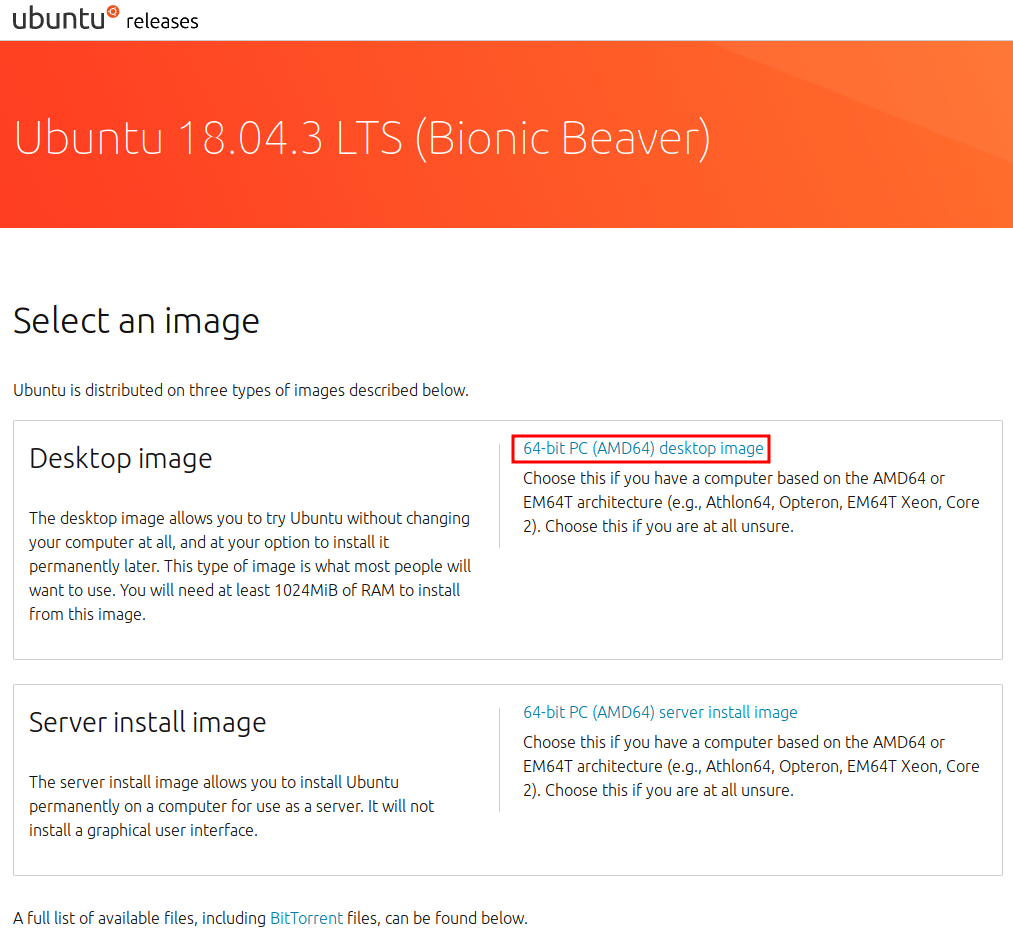This screenshot has height=932, width=1013.
Task: Click the "Server install image" heading
Action: (x=147, y=723)
